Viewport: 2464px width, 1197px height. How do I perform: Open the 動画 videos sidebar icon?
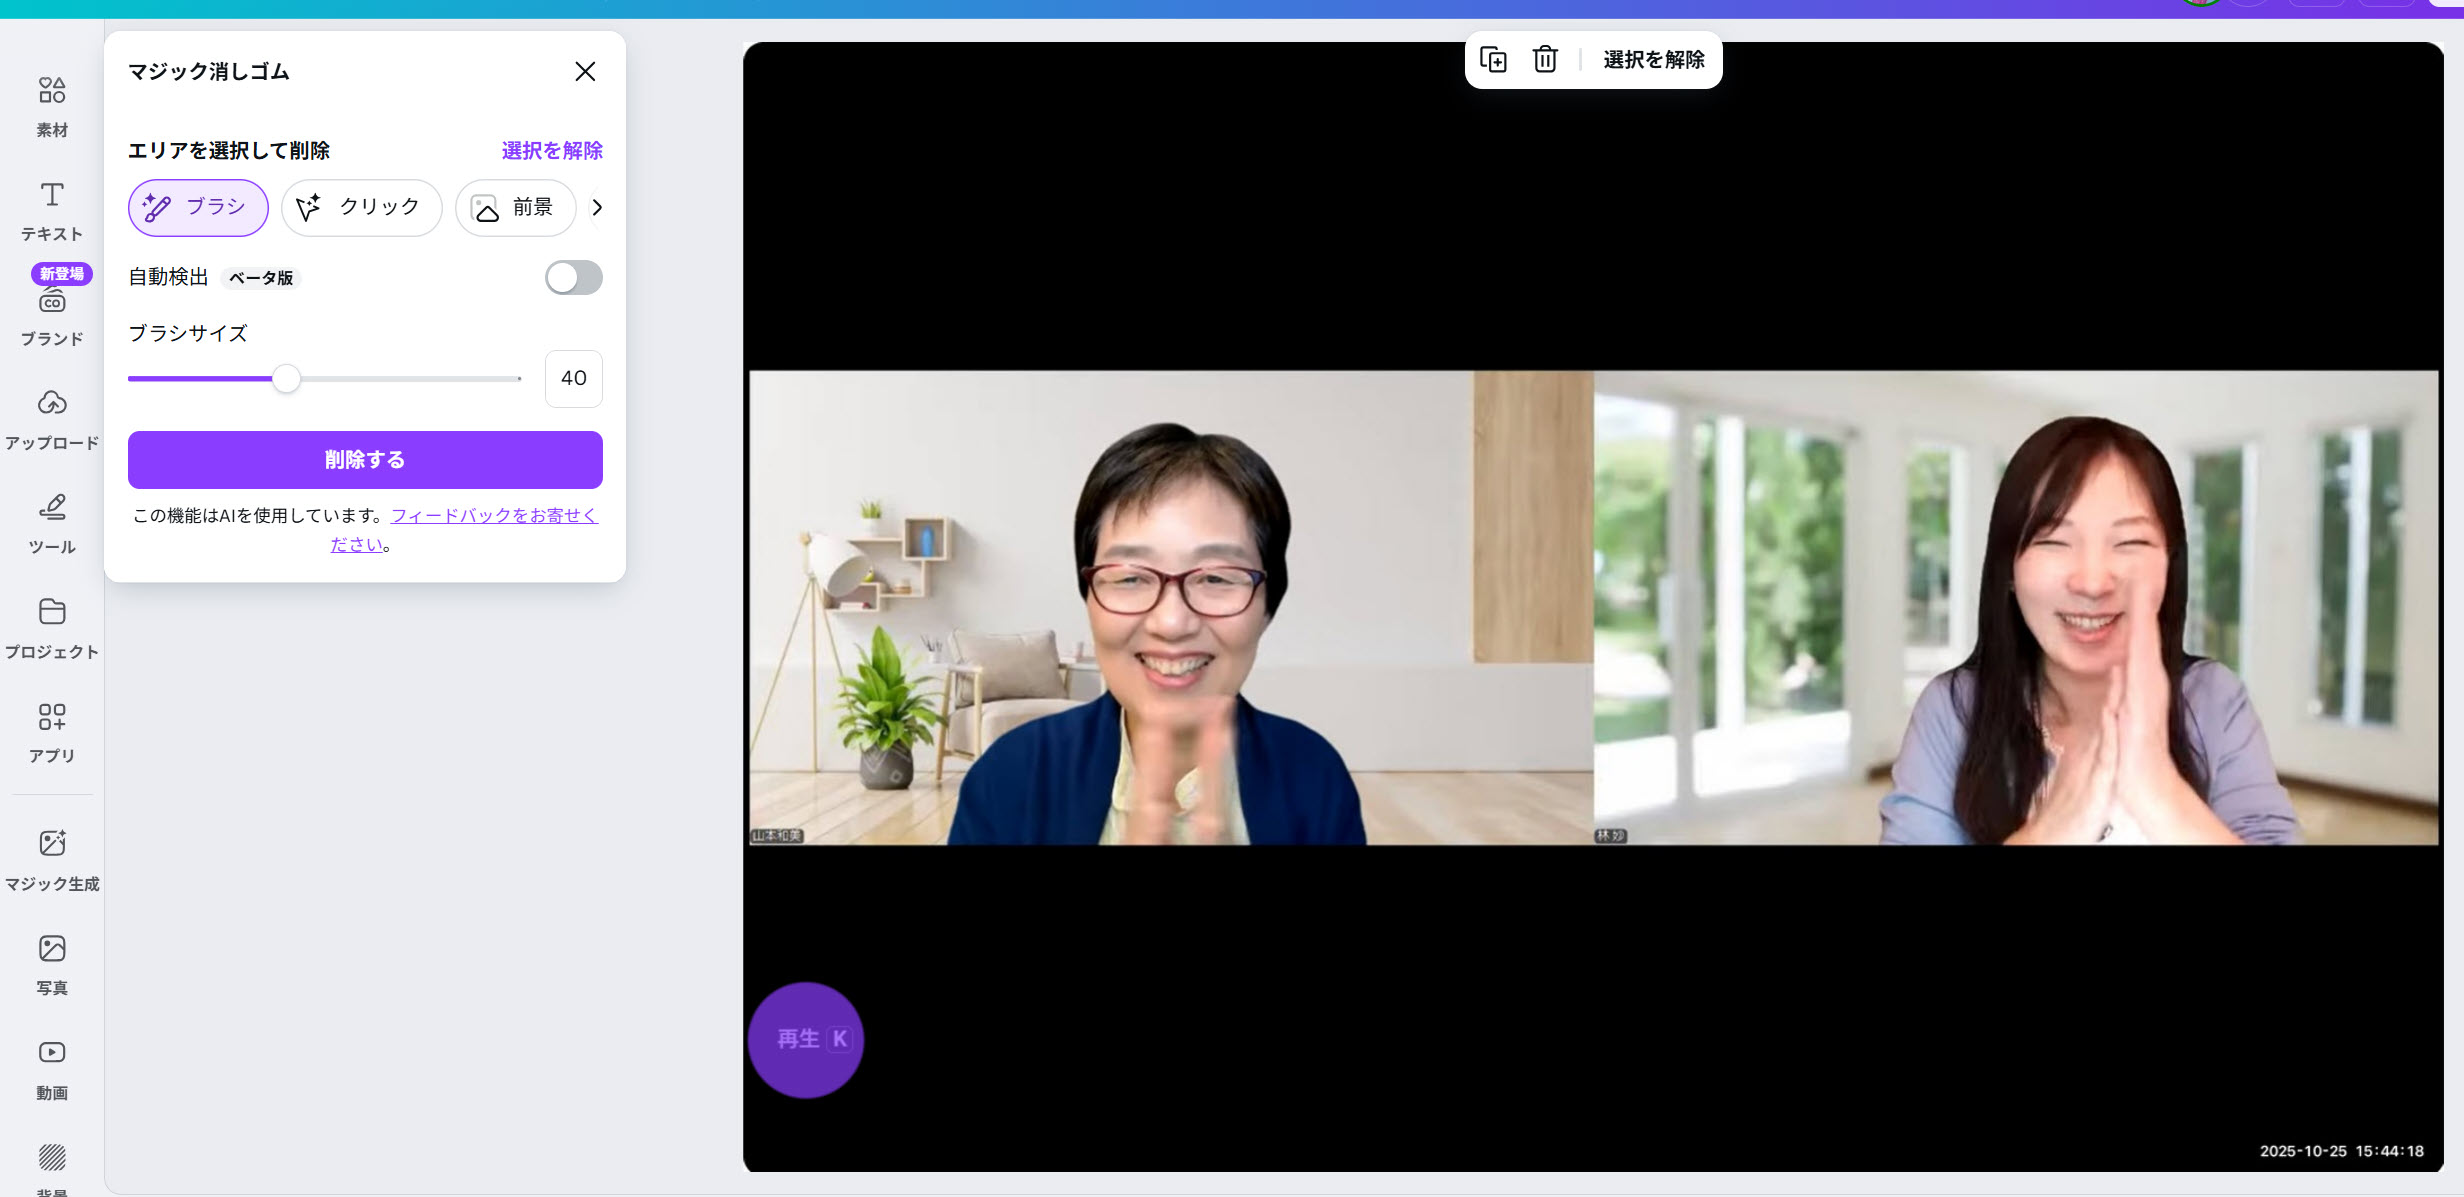(52, 1053)
